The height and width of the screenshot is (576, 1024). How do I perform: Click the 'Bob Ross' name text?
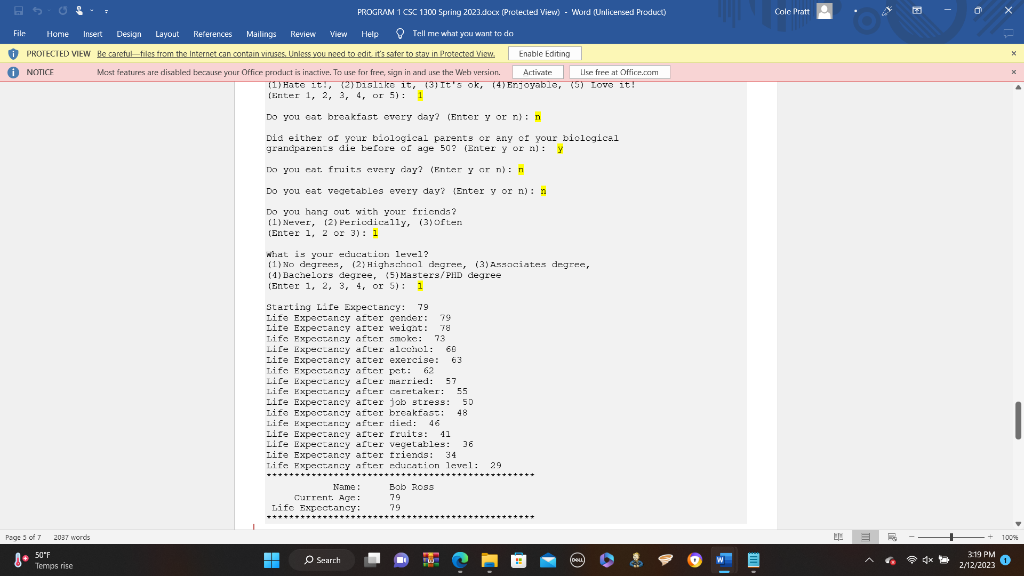[411, 487]
